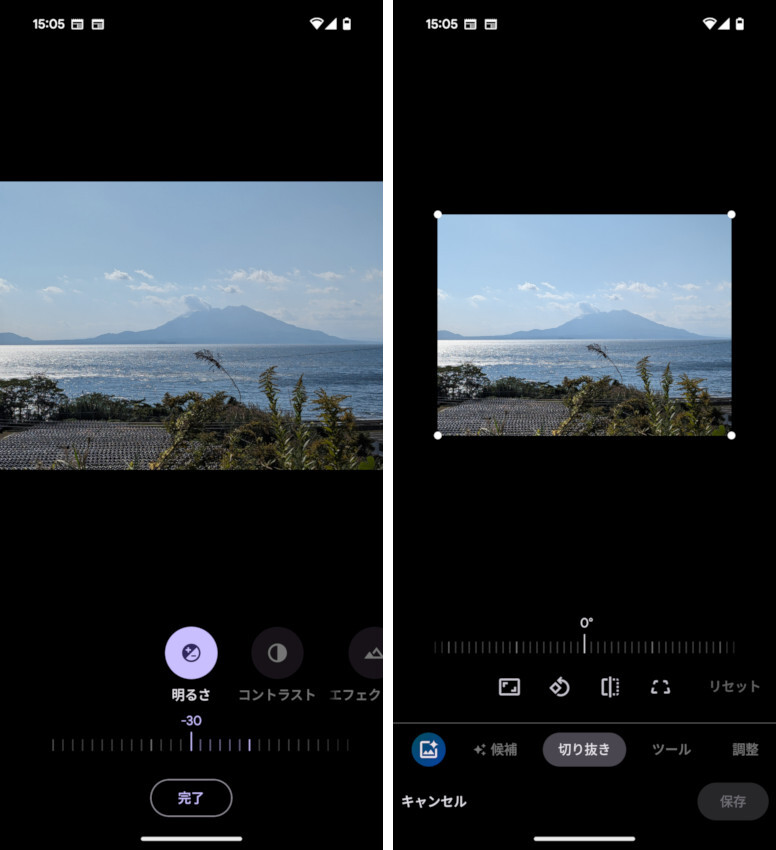776x850 pixels.
Task: Select the partially visible エフェクト icon
Action: [x=369, y=653]
